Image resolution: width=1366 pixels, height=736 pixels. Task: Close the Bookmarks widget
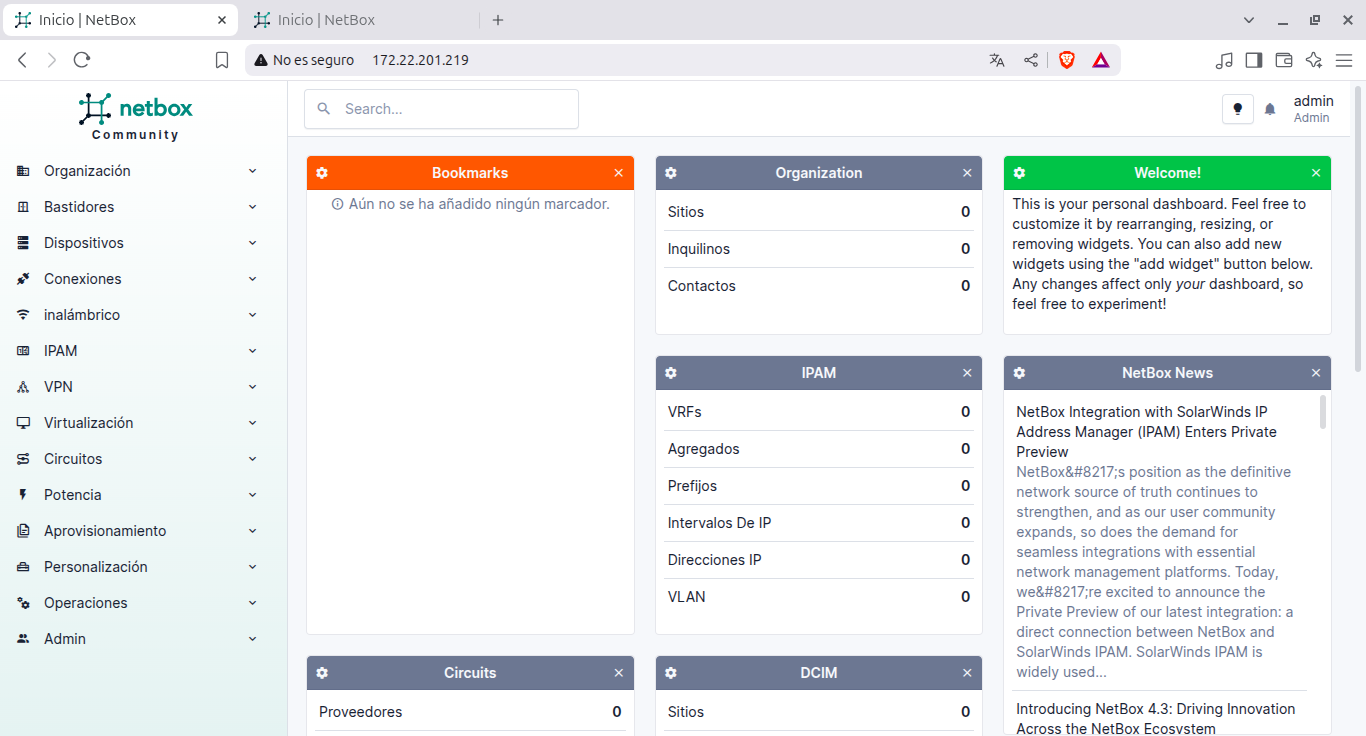point(618,173)
